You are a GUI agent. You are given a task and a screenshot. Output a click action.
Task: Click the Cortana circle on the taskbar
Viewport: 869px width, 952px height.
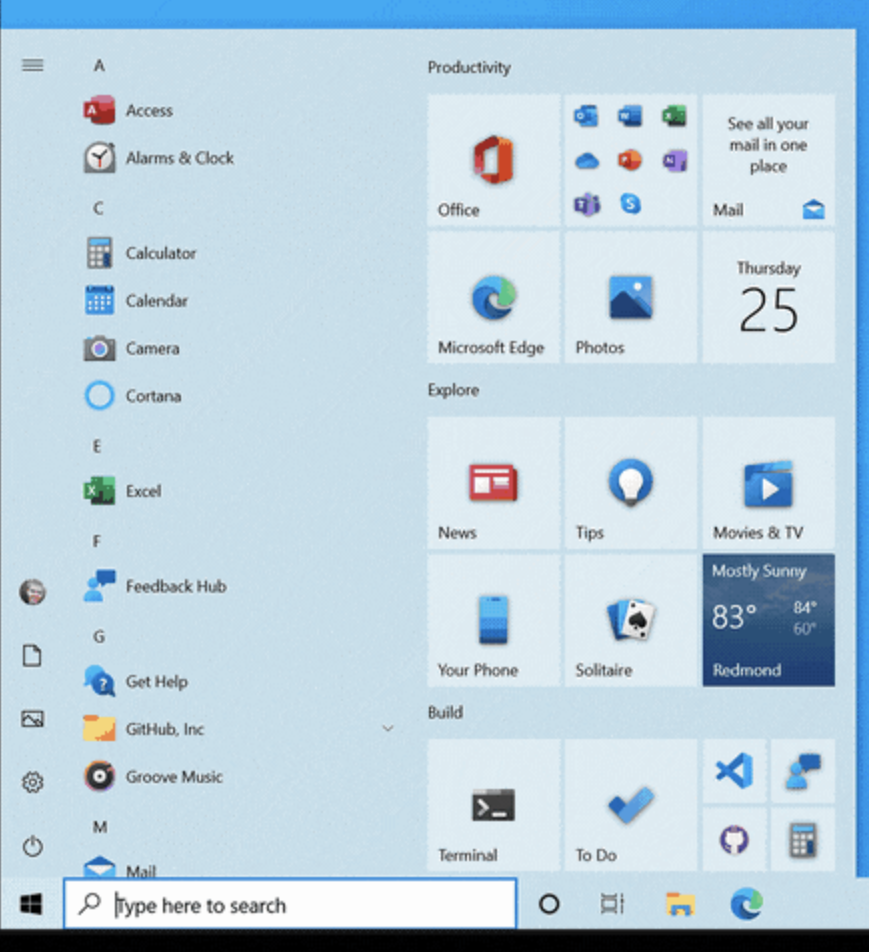tap(549, 904)
